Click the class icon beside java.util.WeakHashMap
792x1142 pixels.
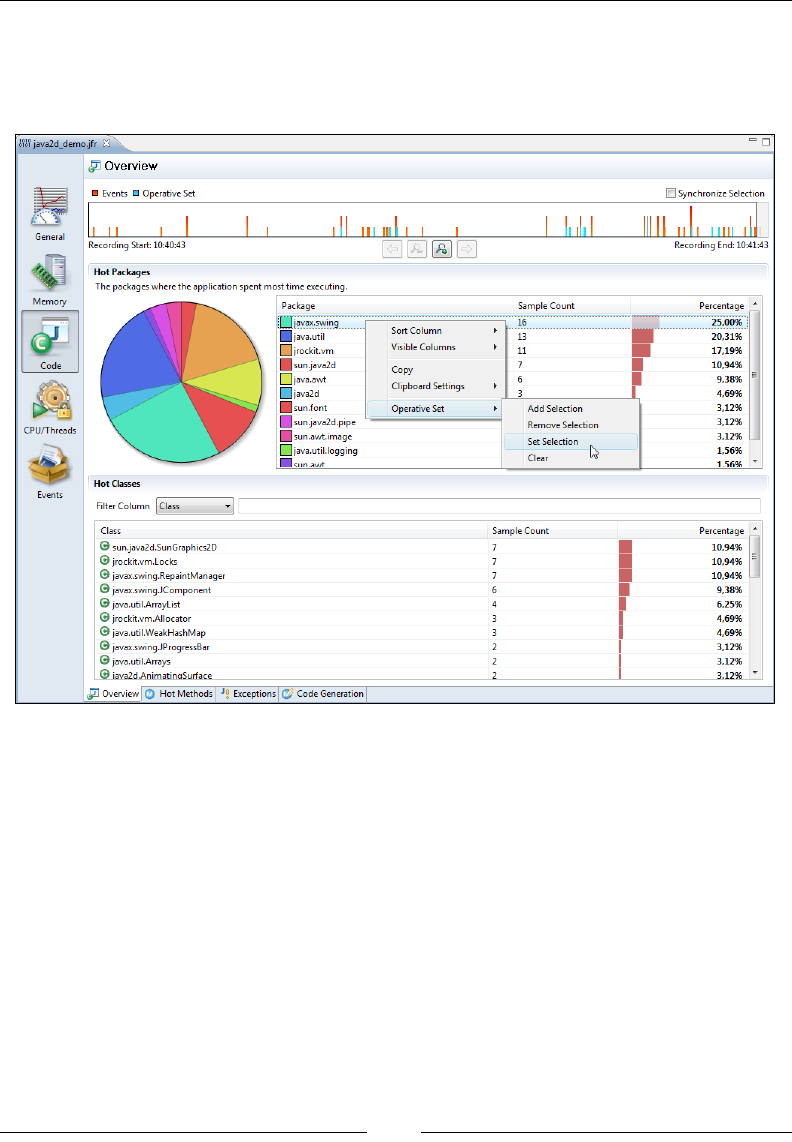click(105, 631)
